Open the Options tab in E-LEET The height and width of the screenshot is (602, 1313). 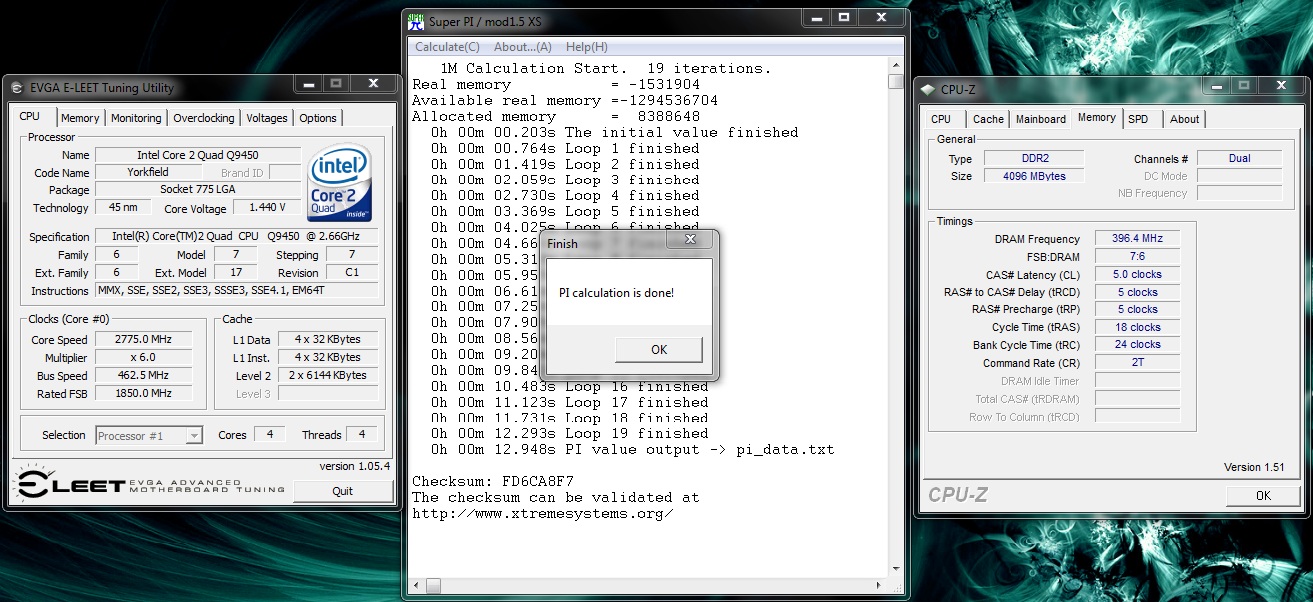coord(318,118)
